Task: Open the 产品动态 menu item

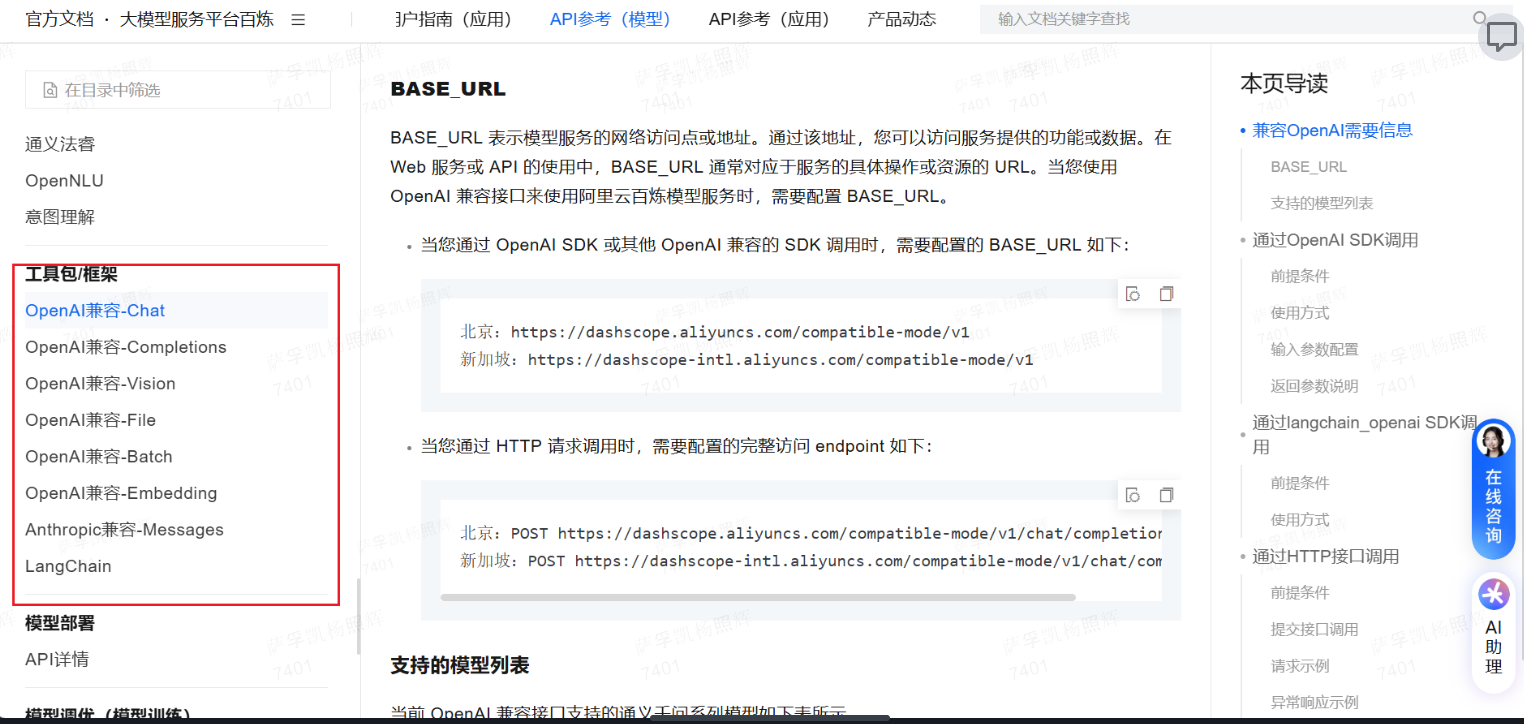Action: click(x=900, y=17)
